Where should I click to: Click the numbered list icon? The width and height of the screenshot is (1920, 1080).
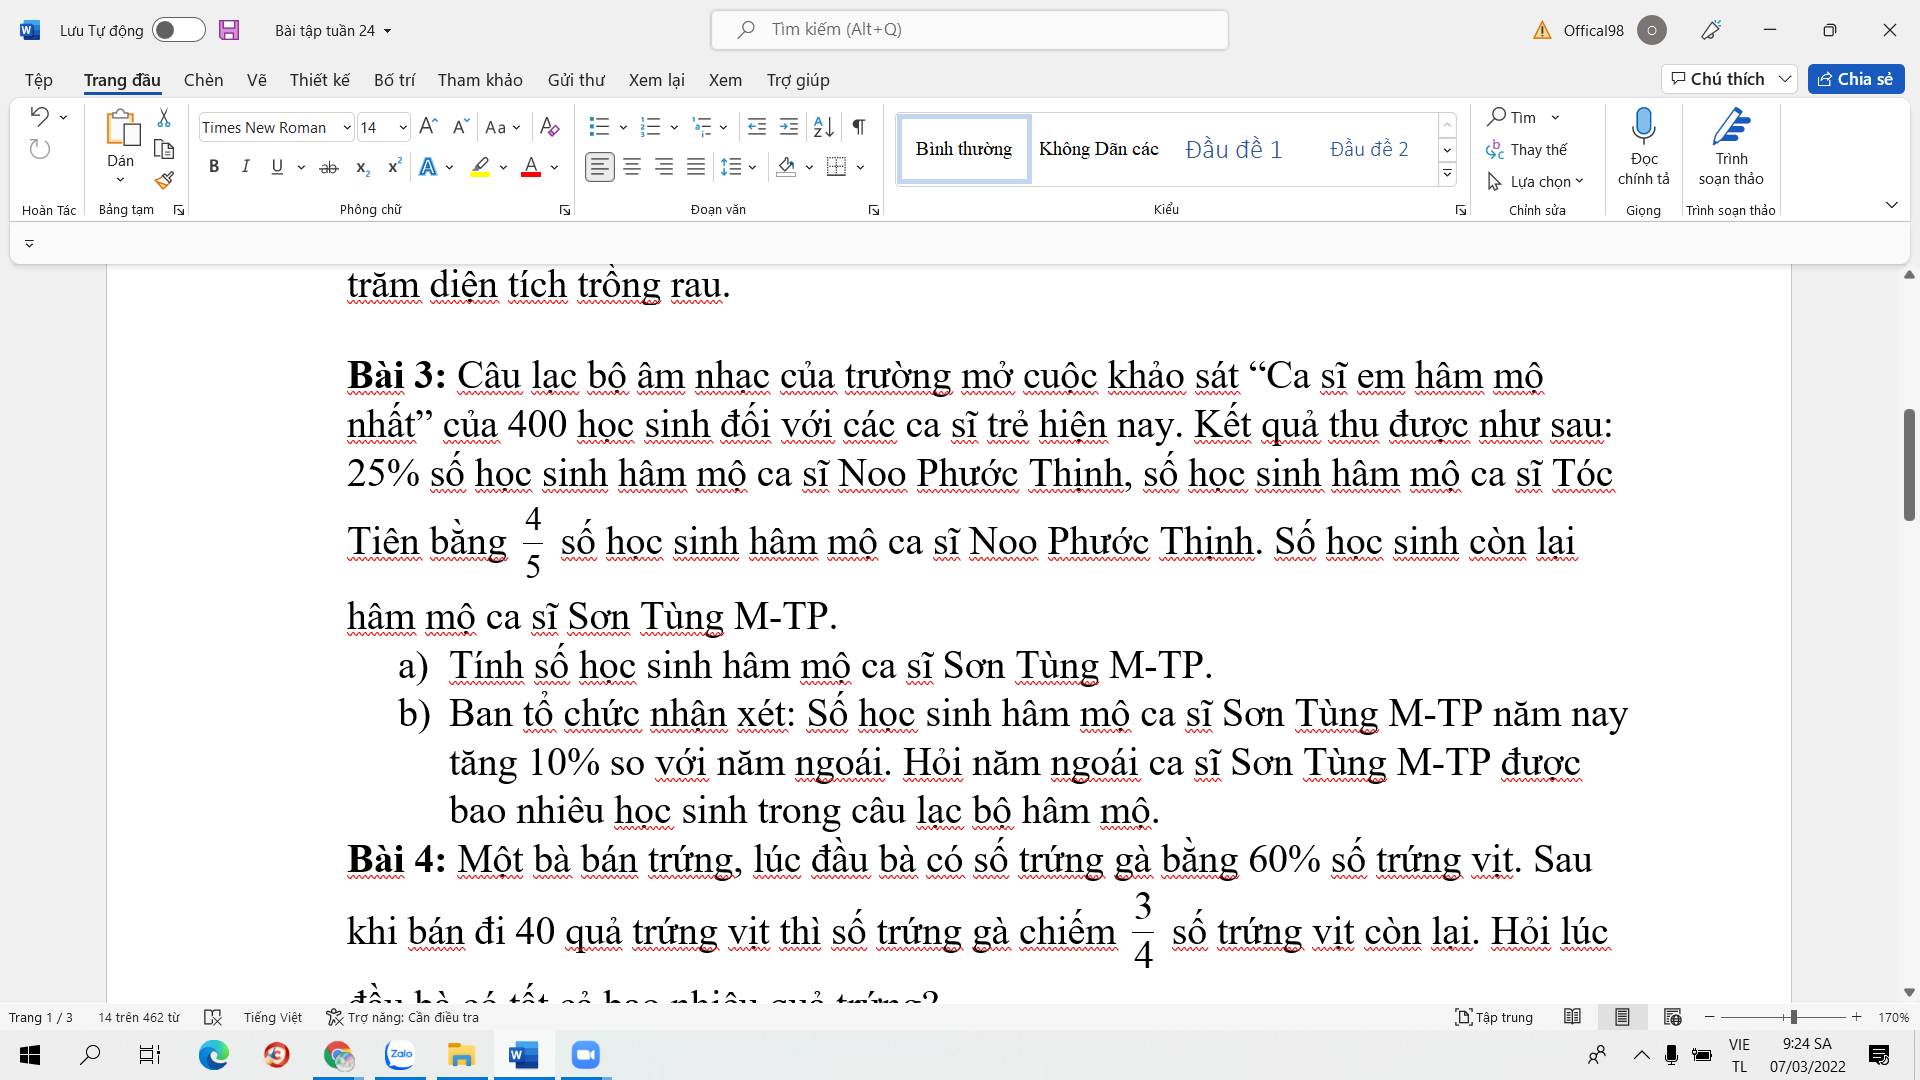click(650, 127)
